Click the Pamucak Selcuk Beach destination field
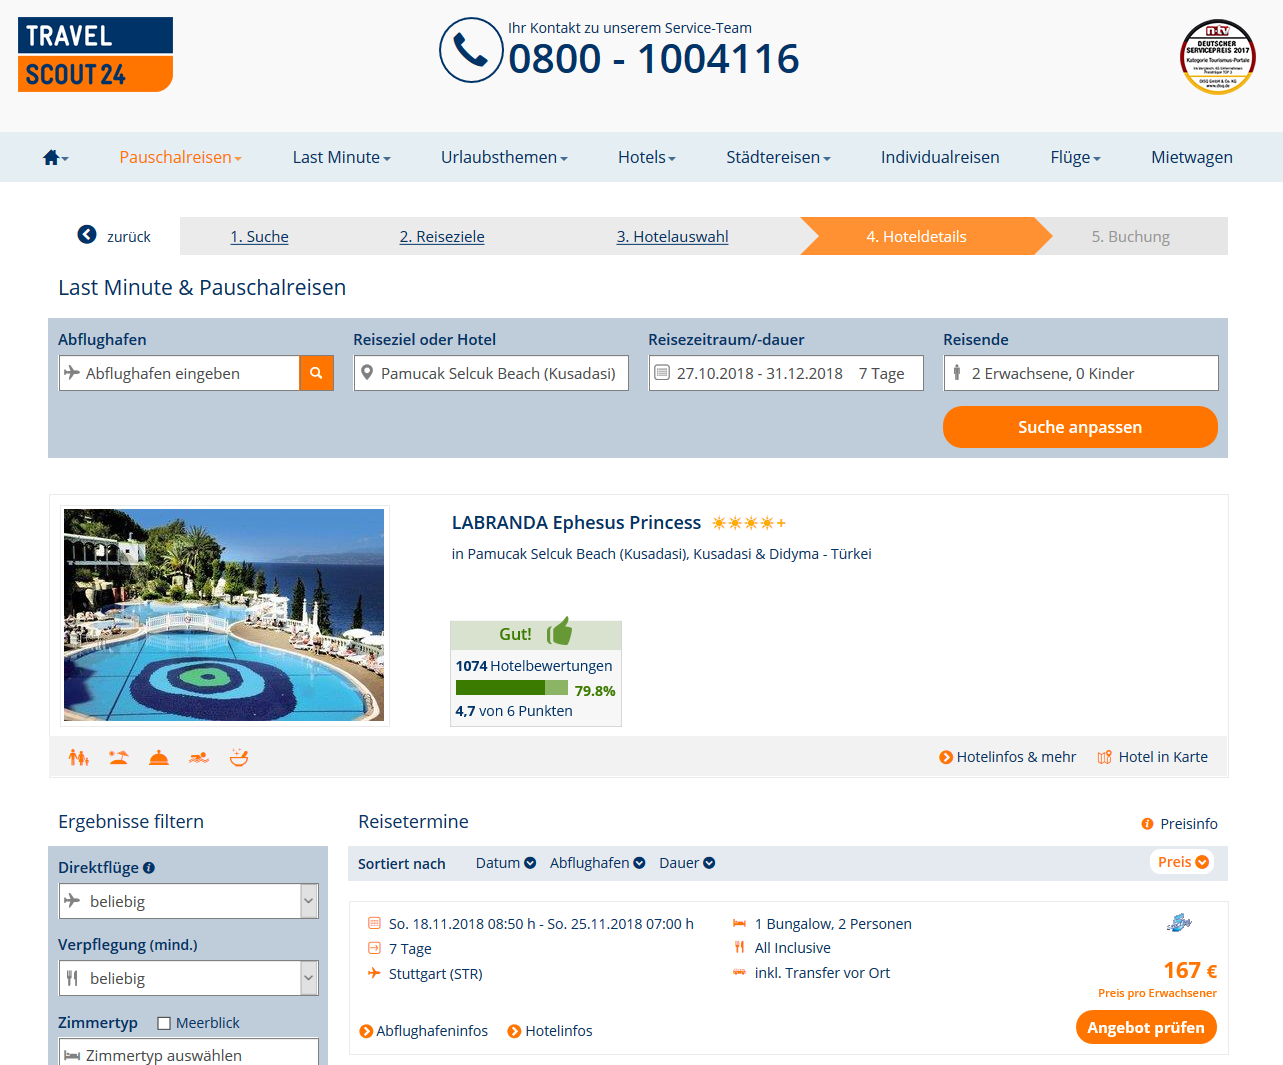Screen dimensions: 1283x1065 (491, 373)
